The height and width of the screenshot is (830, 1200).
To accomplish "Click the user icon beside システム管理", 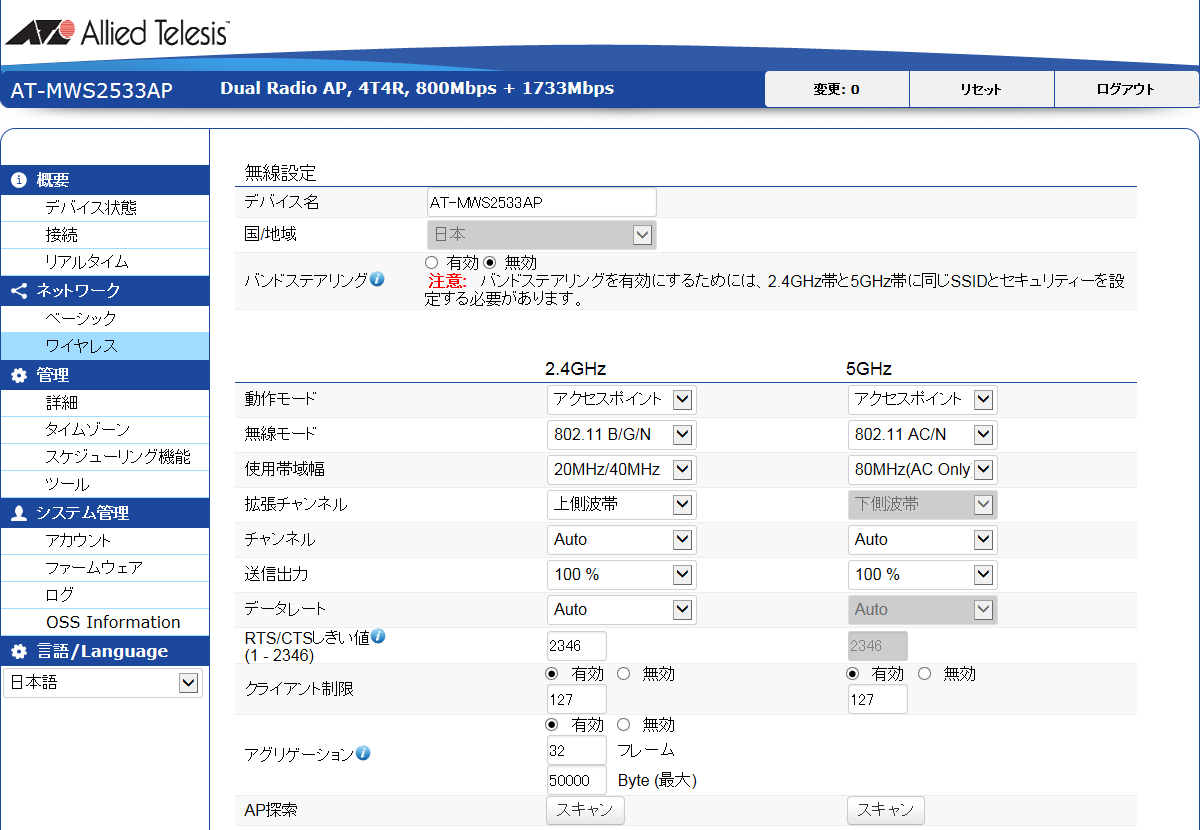I will point(18,514).
